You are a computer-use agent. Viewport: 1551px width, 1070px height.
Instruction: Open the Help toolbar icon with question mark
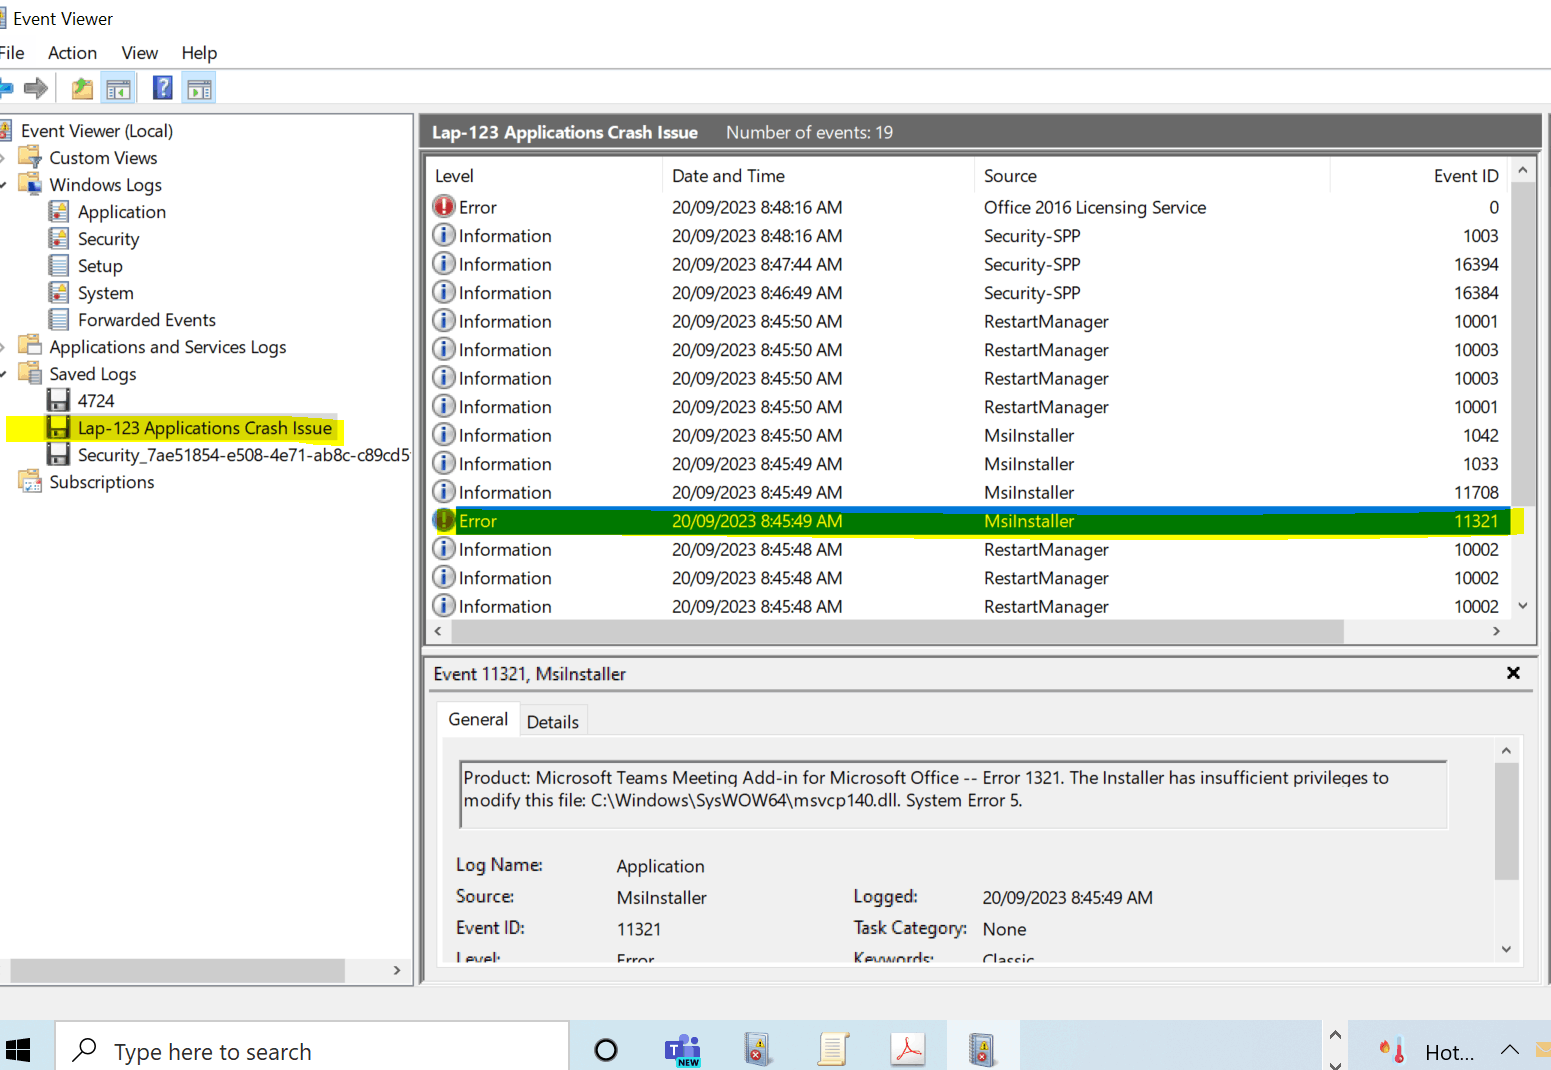[x=162, y=89]
